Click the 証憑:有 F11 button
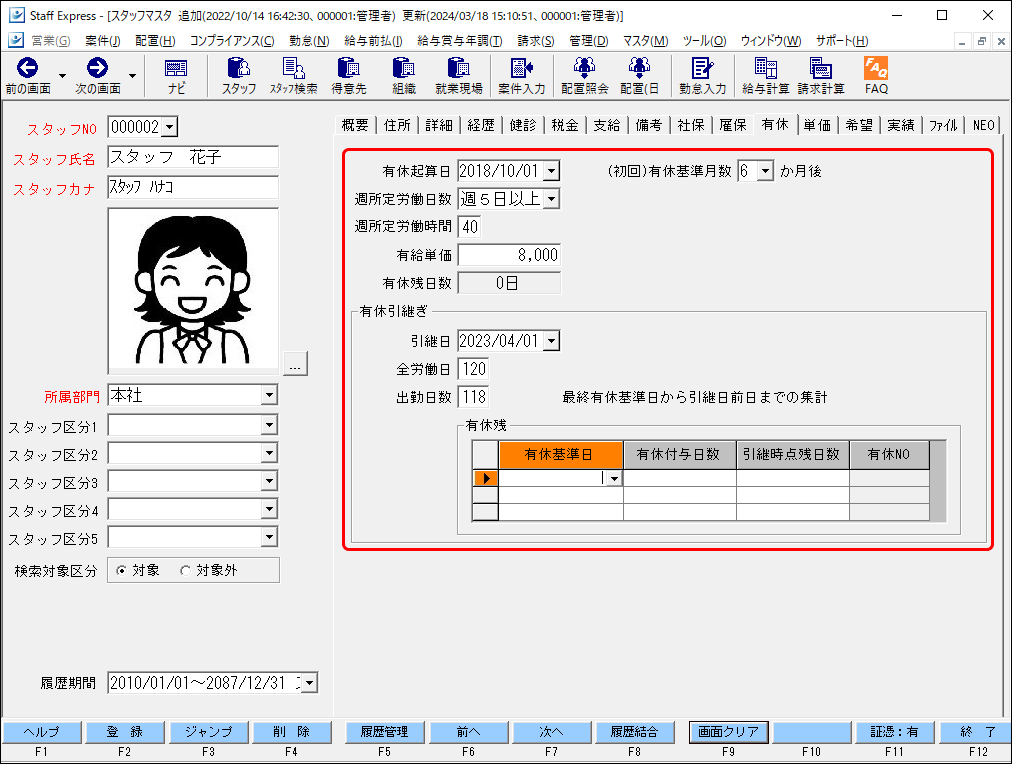 tap(895, 732)
